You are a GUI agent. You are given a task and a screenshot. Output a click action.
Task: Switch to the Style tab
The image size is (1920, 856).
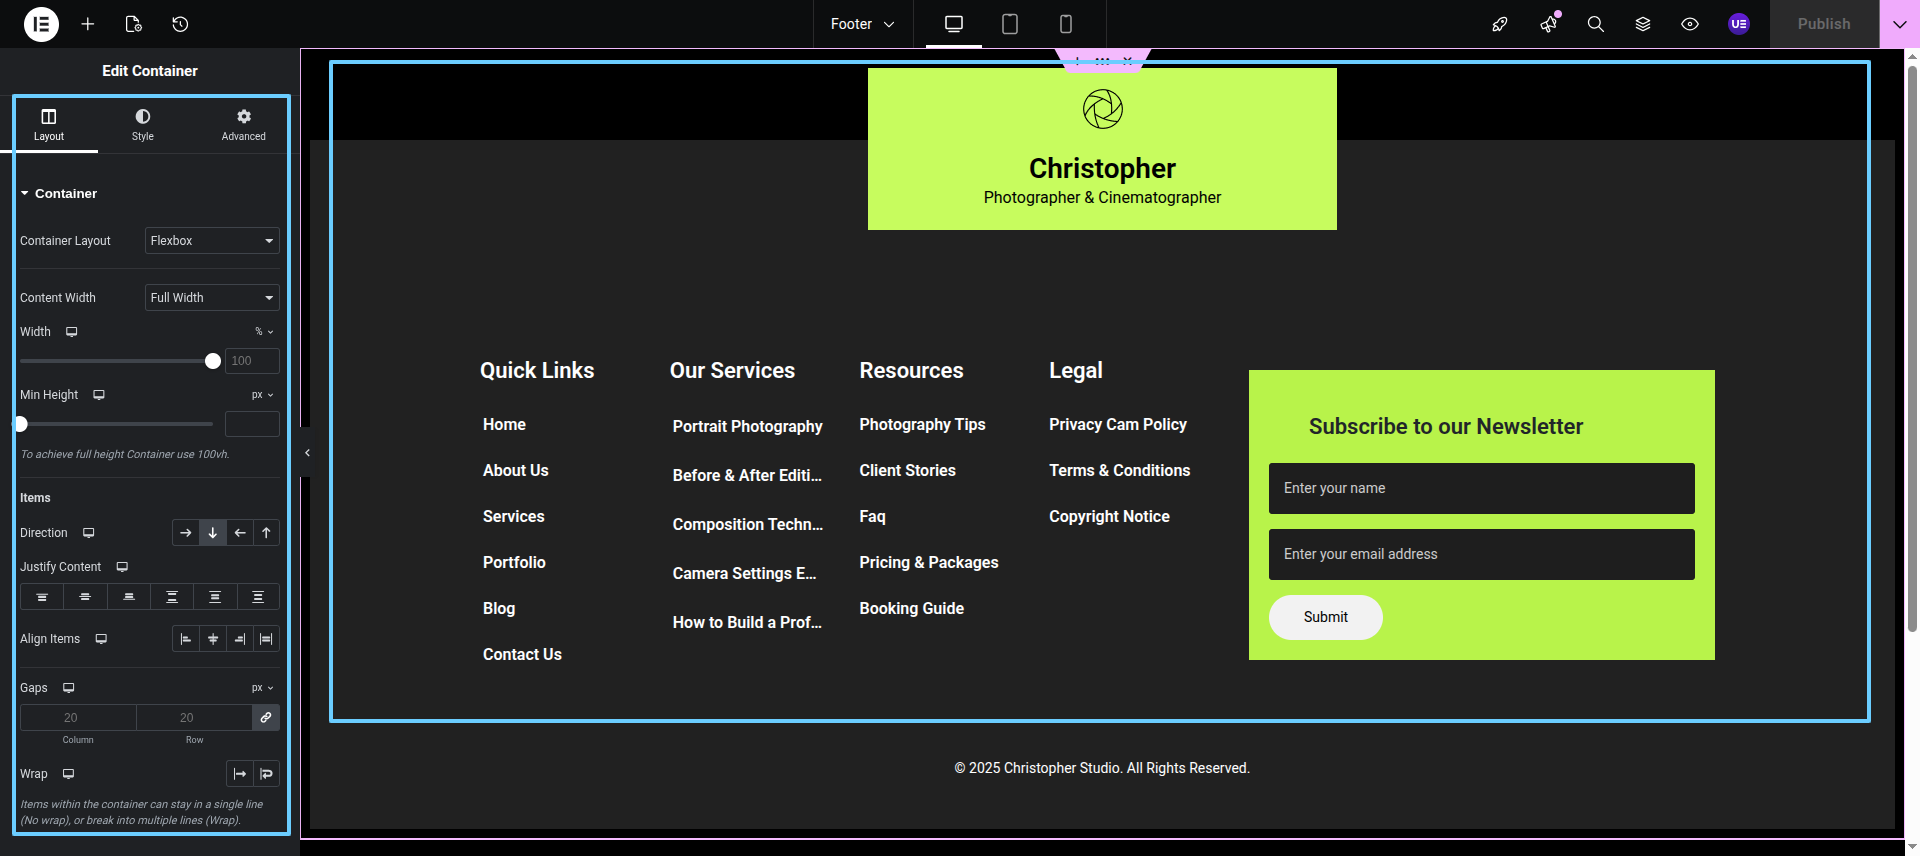(143, 125)
